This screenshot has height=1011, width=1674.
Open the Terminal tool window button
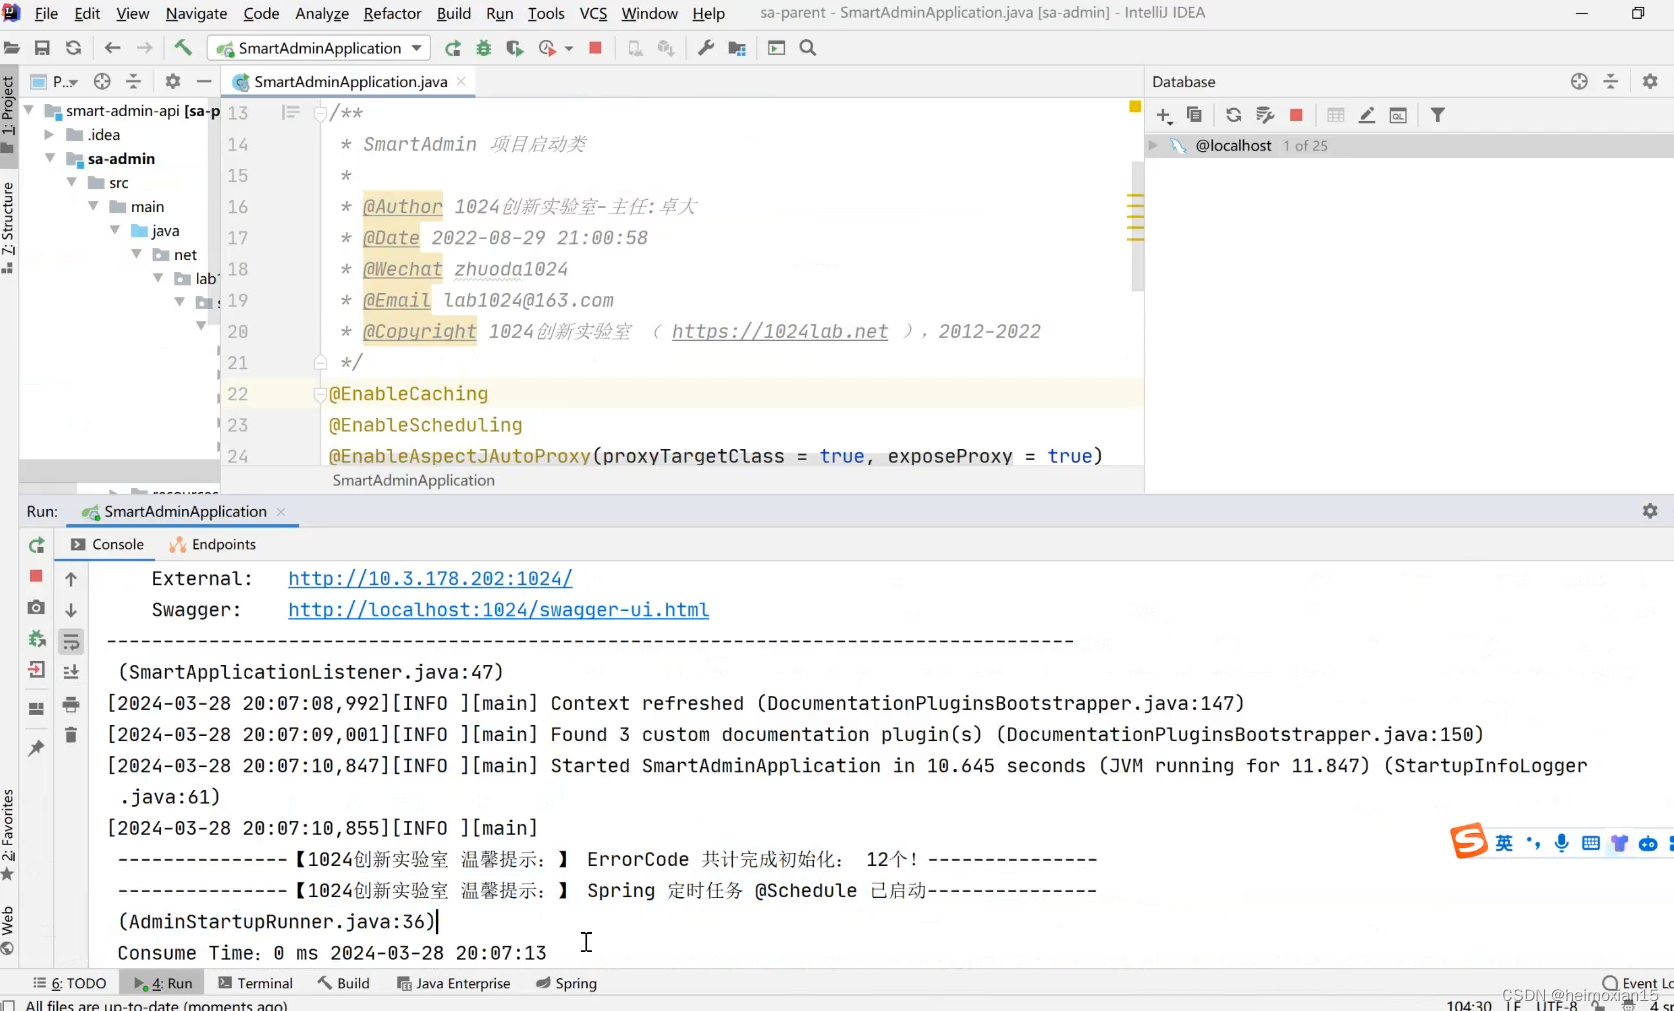(256, 983)
